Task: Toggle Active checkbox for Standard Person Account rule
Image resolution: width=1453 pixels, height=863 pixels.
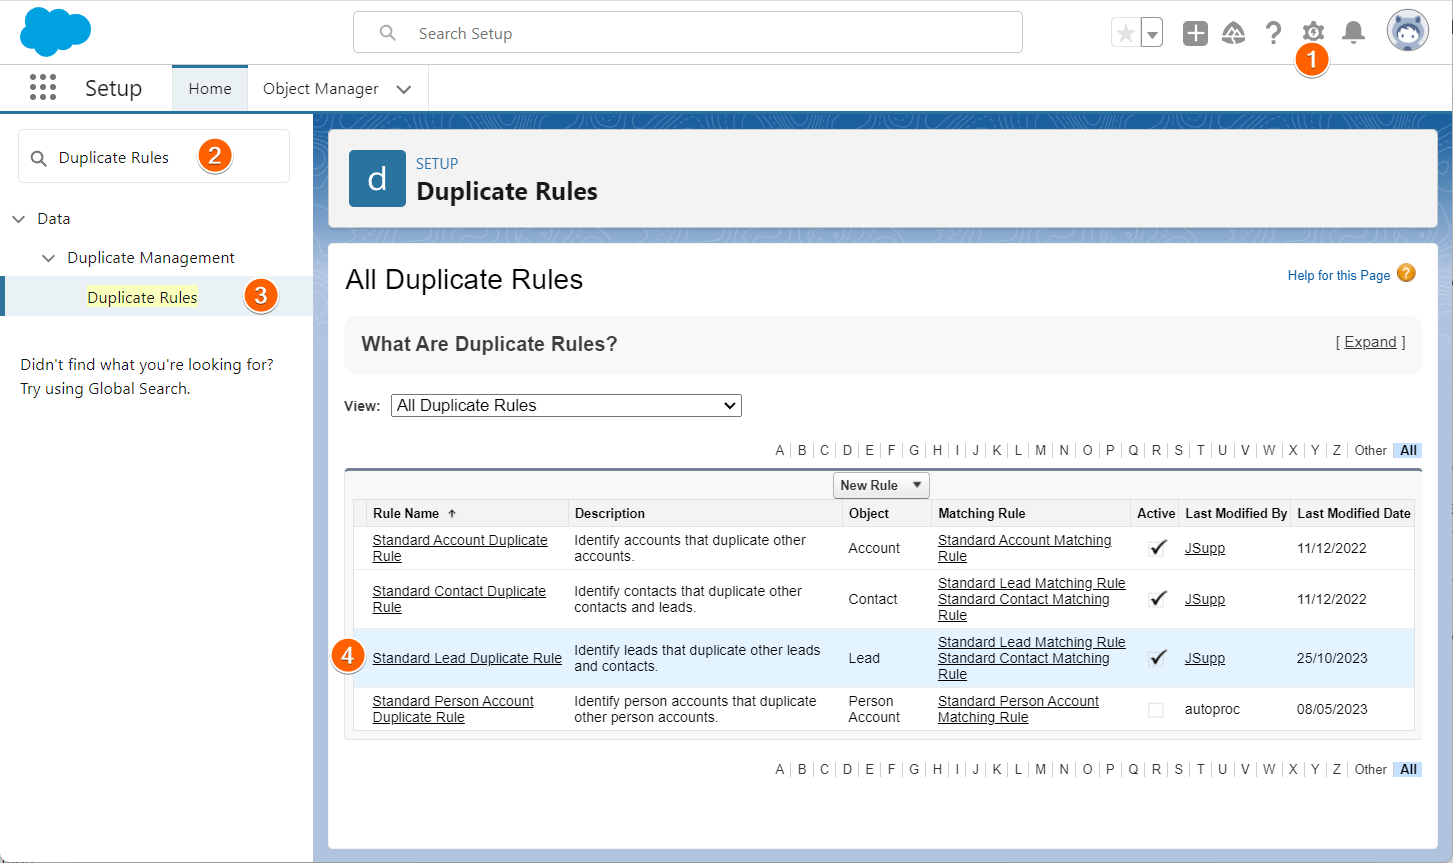Action: pos(1156,710)
